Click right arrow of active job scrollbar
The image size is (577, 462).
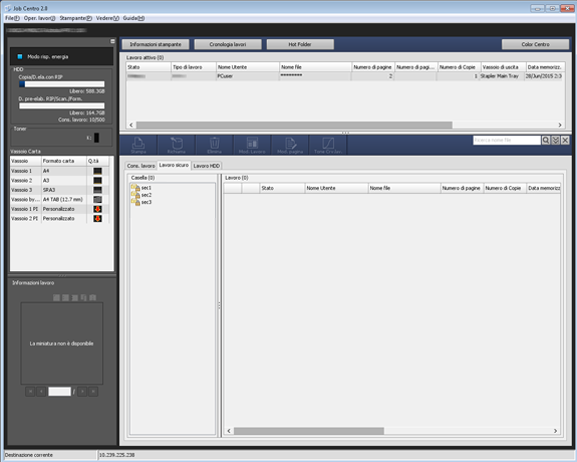point(560,125)
